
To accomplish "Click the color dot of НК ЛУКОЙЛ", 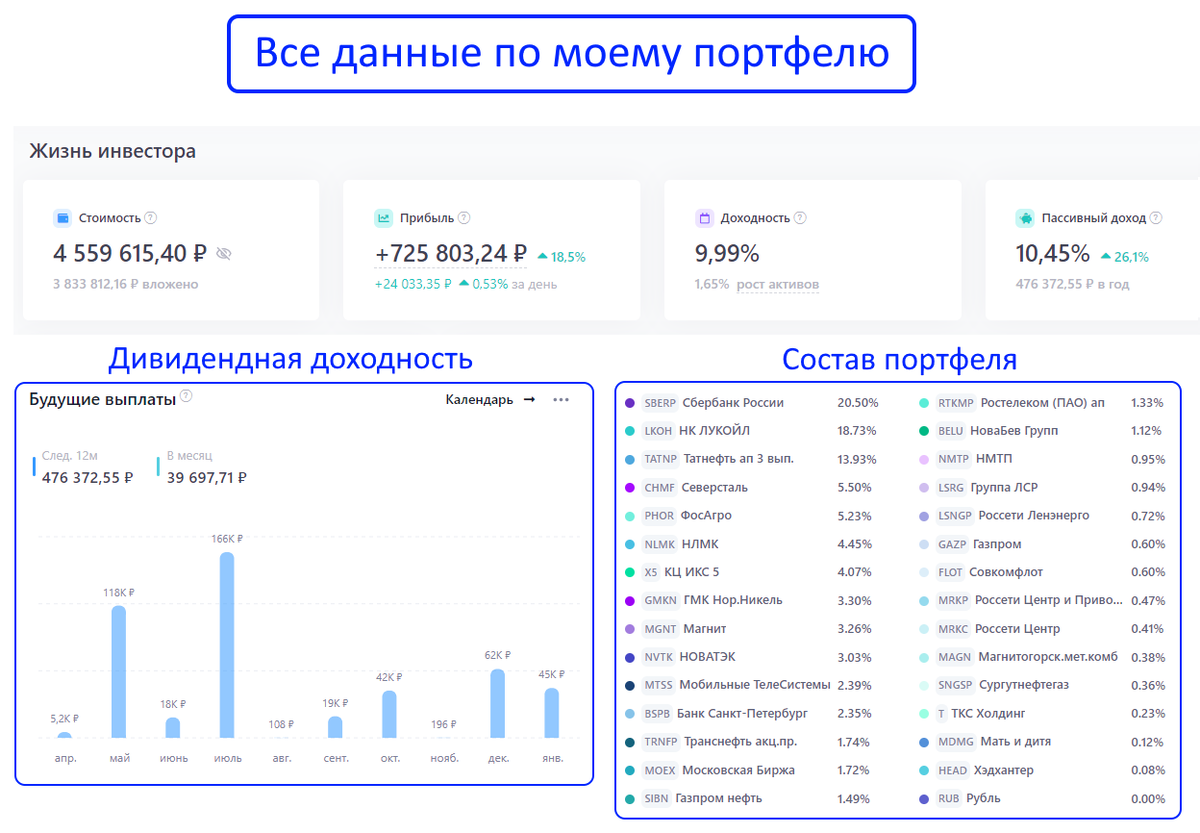I will 629,431.
